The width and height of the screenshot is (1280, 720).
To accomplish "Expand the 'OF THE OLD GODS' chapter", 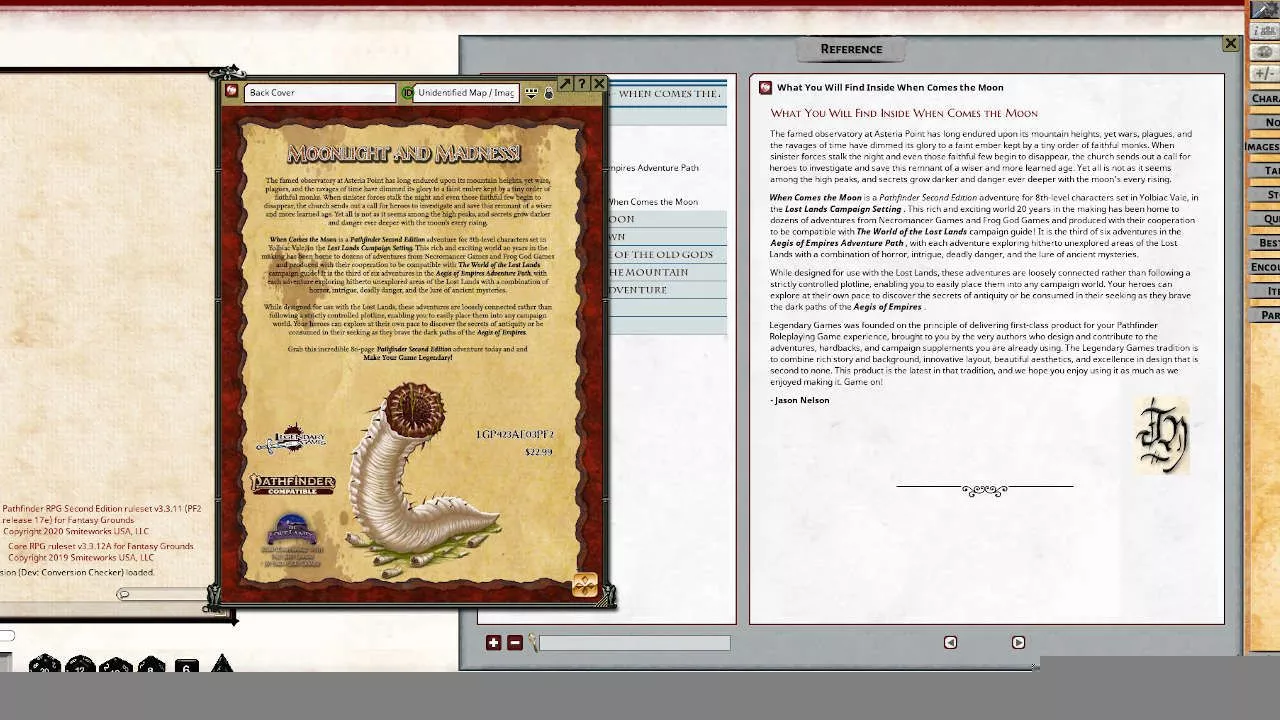I will [x=667, y=254].
